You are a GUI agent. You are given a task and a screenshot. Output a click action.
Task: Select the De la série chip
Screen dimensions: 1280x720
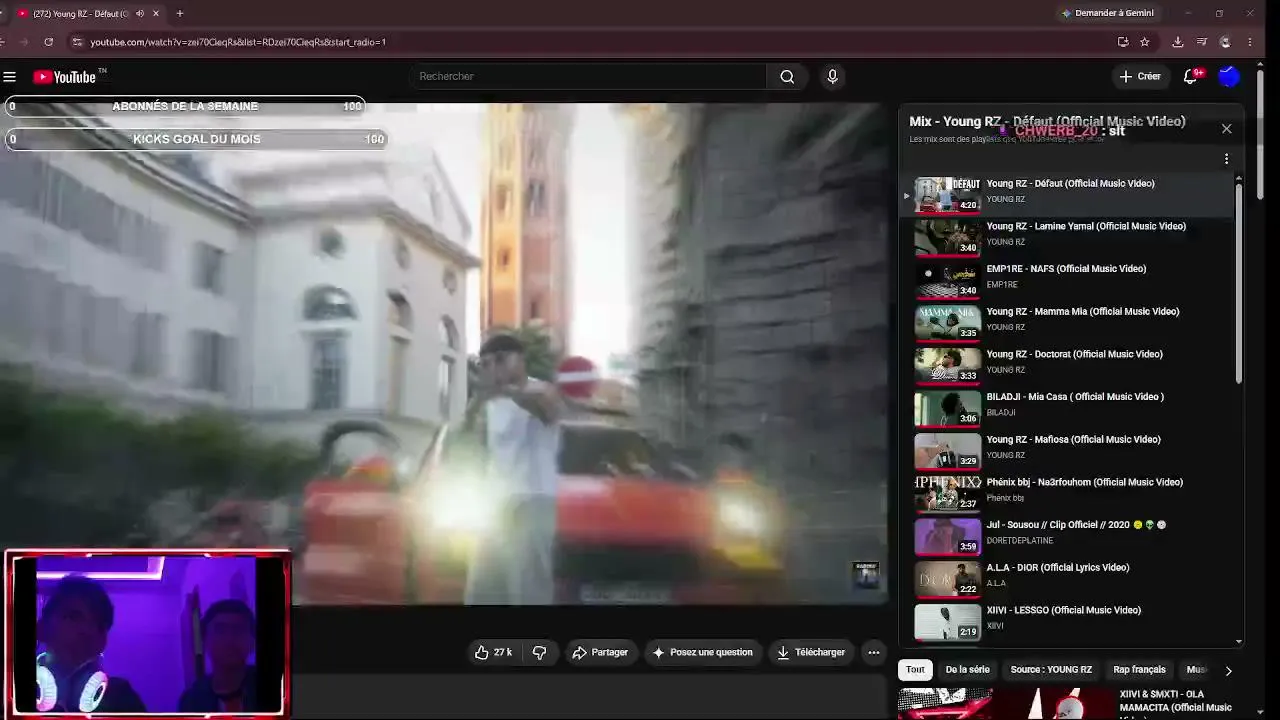click(967, 670)
